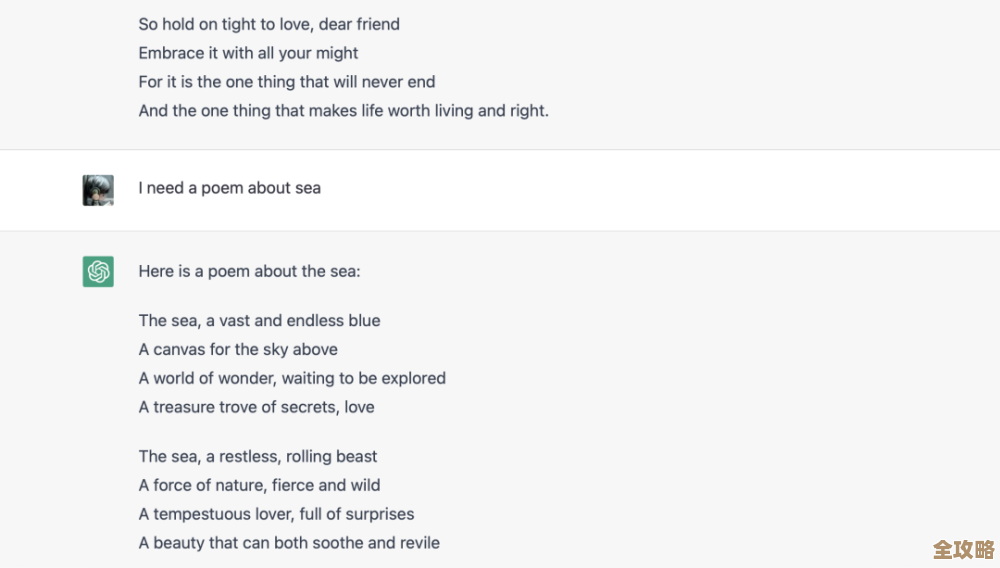This screenshot has height=568, width=1000.
Task: Click 'A beauty that can both soothe and revile'
Action: pos(289,544)
